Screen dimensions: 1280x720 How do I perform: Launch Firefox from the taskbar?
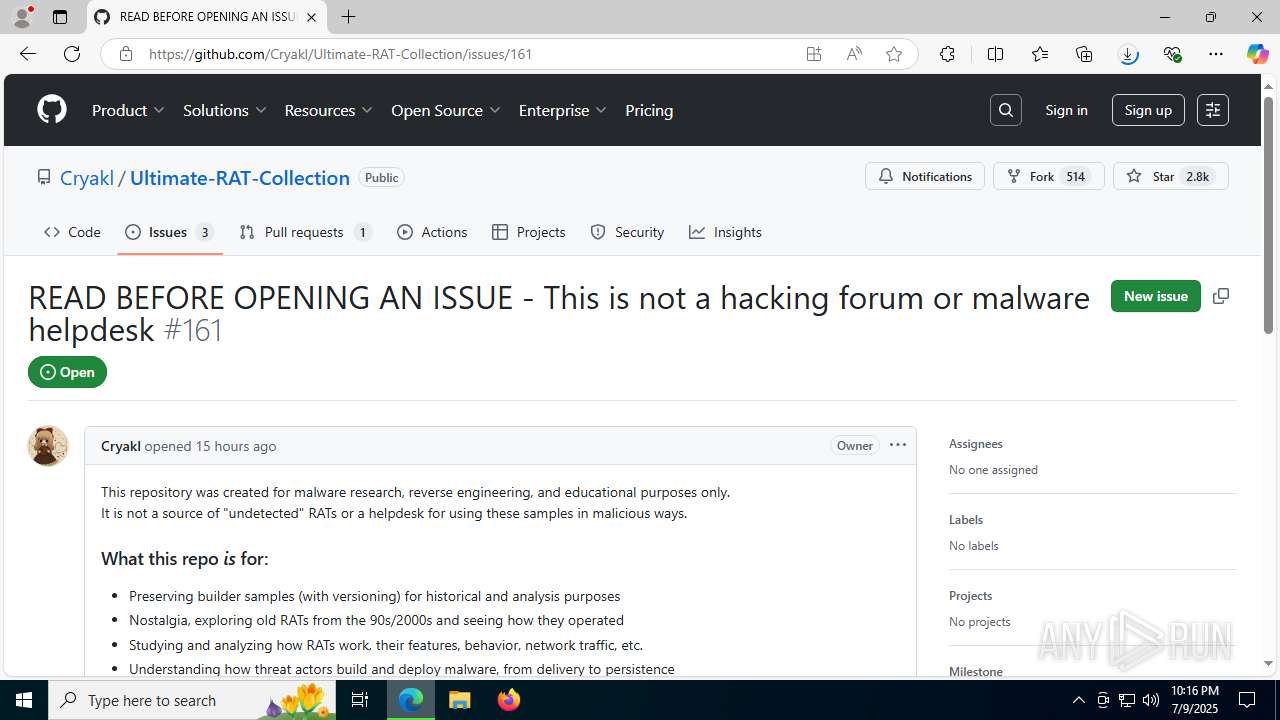[x=508, y=700]
